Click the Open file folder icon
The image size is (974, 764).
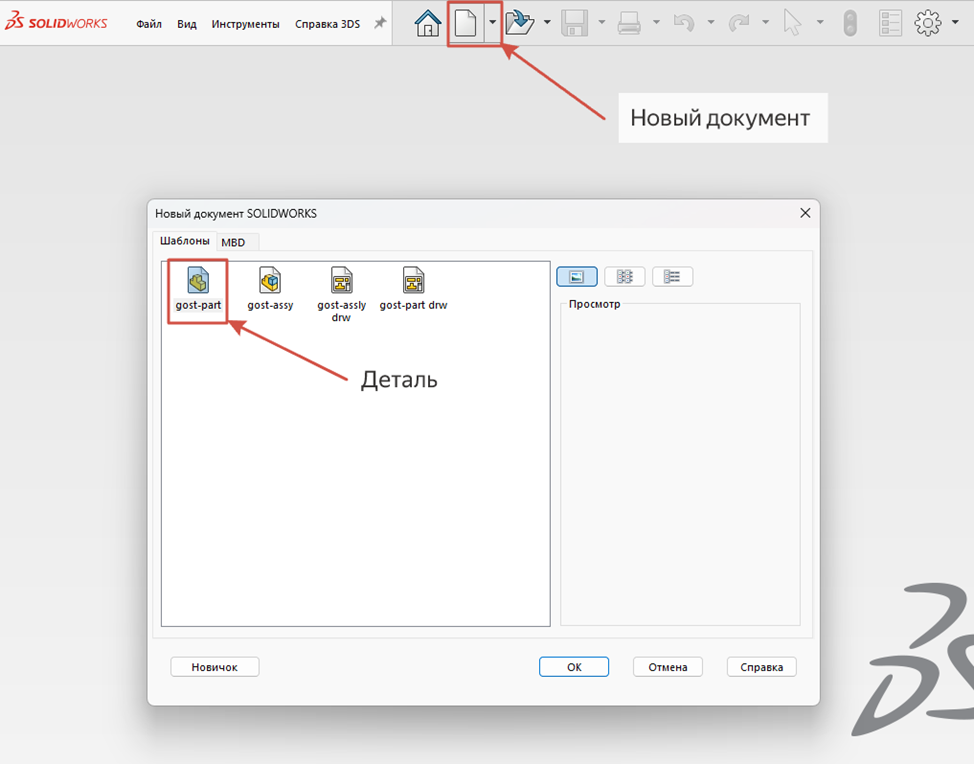coord(519,23)
